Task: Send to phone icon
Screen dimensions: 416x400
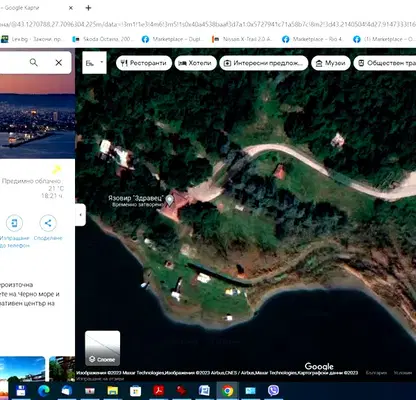Action: pos(14,223)
